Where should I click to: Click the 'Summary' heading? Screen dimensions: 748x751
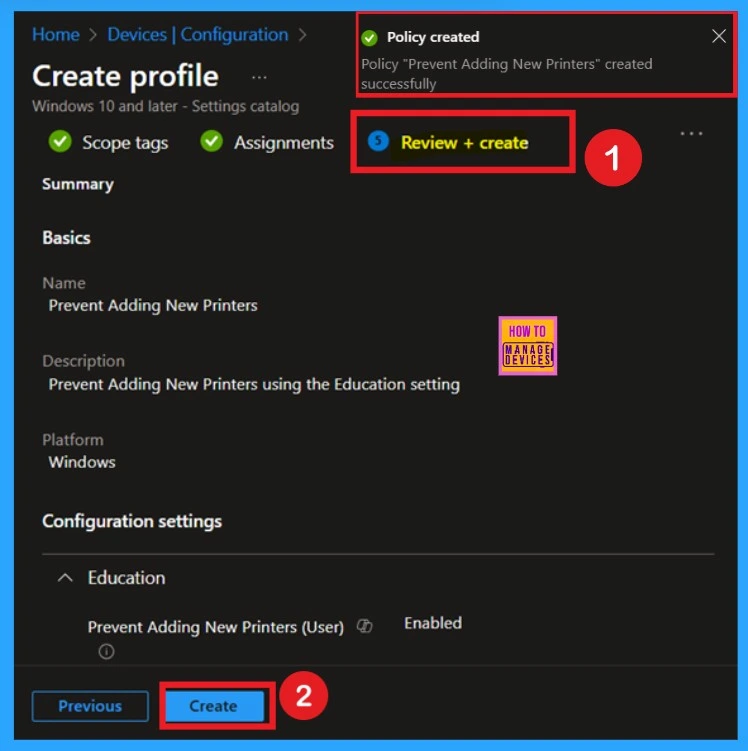tap(78, 184)
